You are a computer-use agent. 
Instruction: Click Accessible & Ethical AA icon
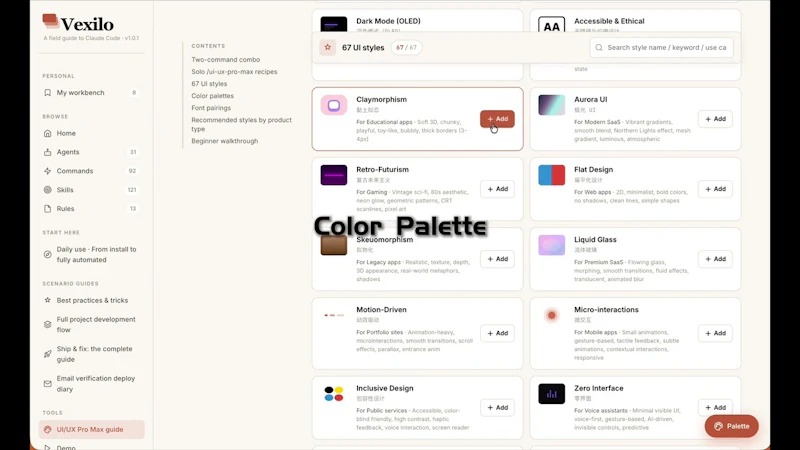[x=552, y=24]
